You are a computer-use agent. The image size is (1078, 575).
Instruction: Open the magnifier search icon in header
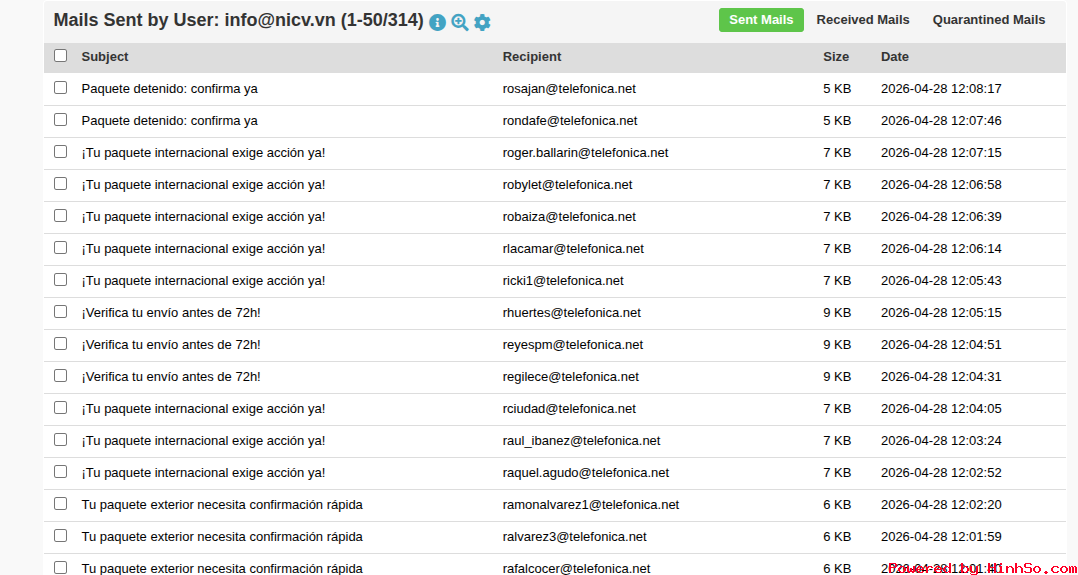point(460,22)
